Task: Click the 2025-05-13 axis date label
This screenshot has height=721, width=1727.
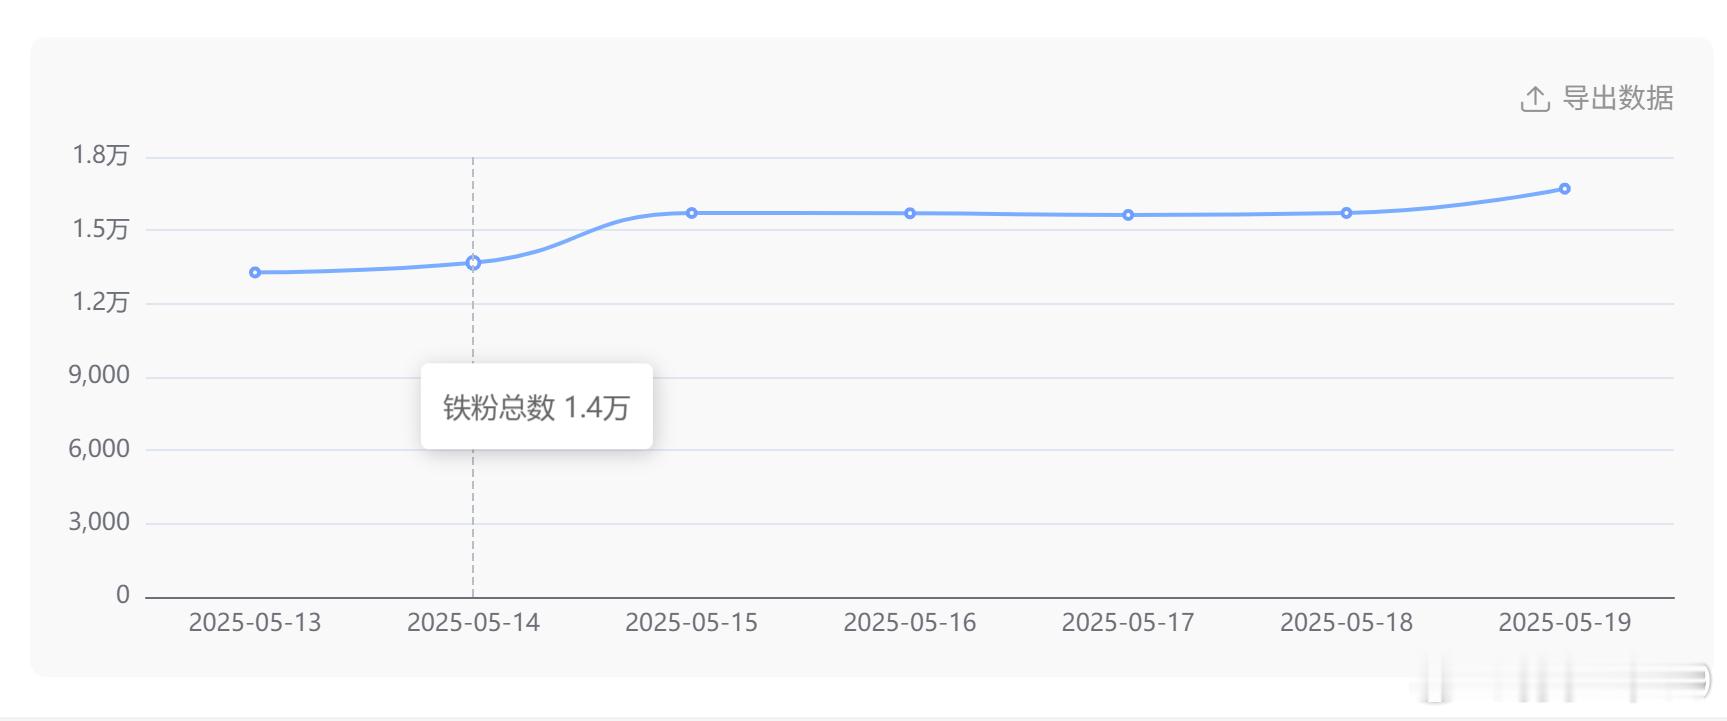Action: [255, 623]
